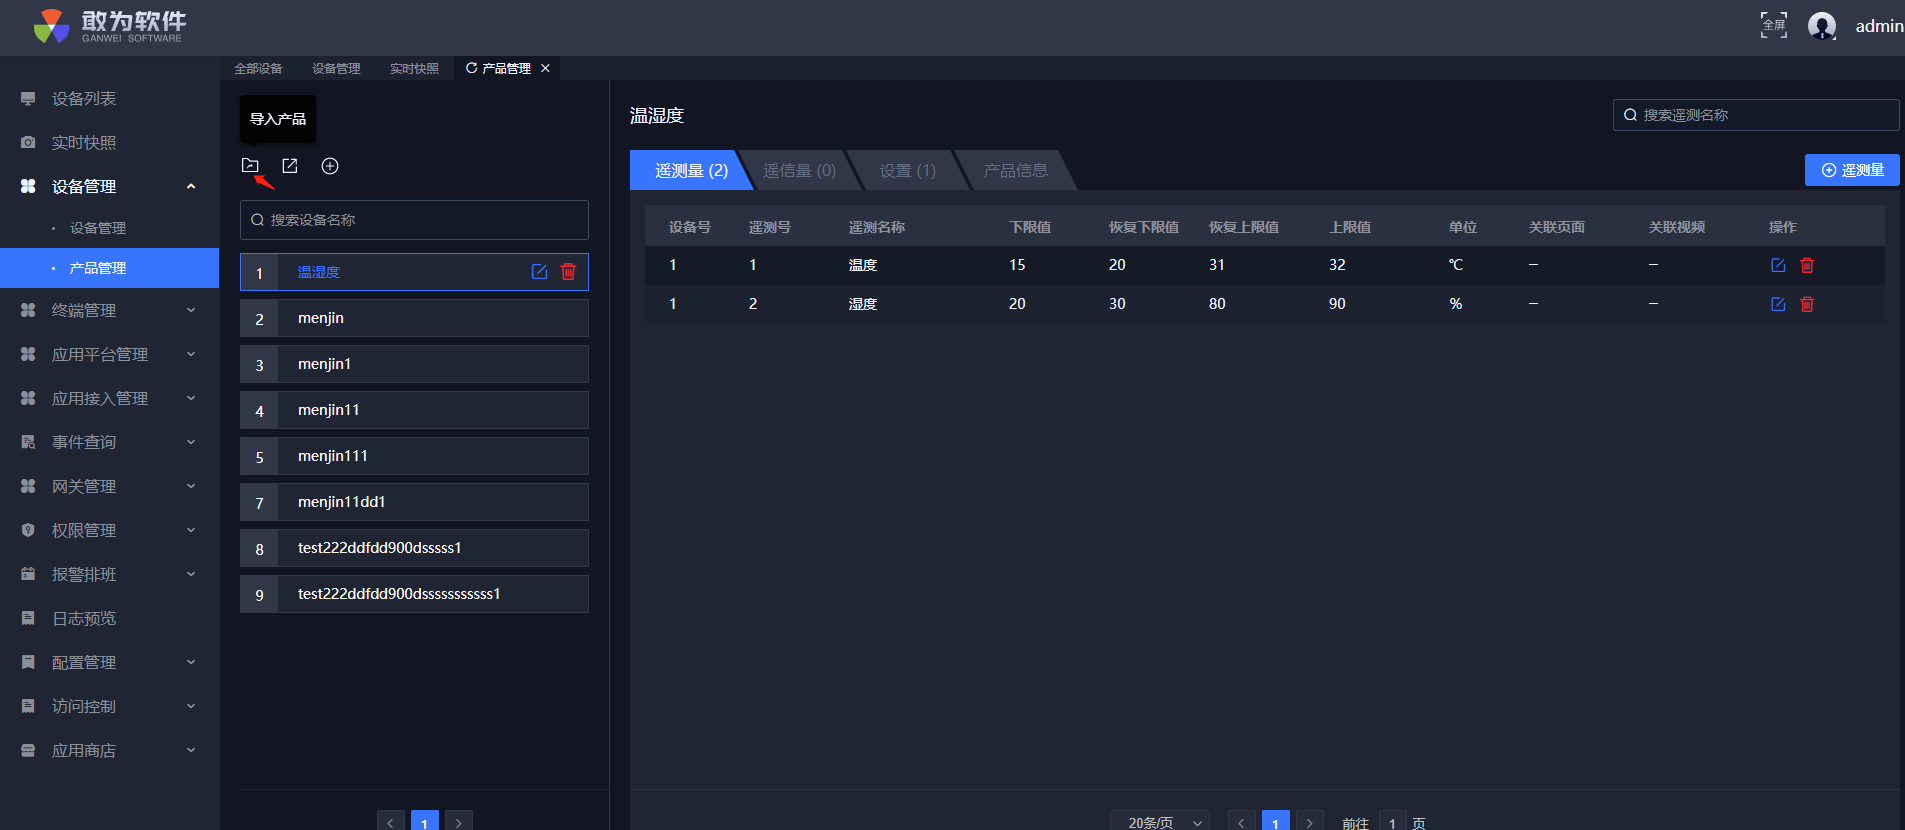Switch to the 实时快照 top tab

[414, 68]
